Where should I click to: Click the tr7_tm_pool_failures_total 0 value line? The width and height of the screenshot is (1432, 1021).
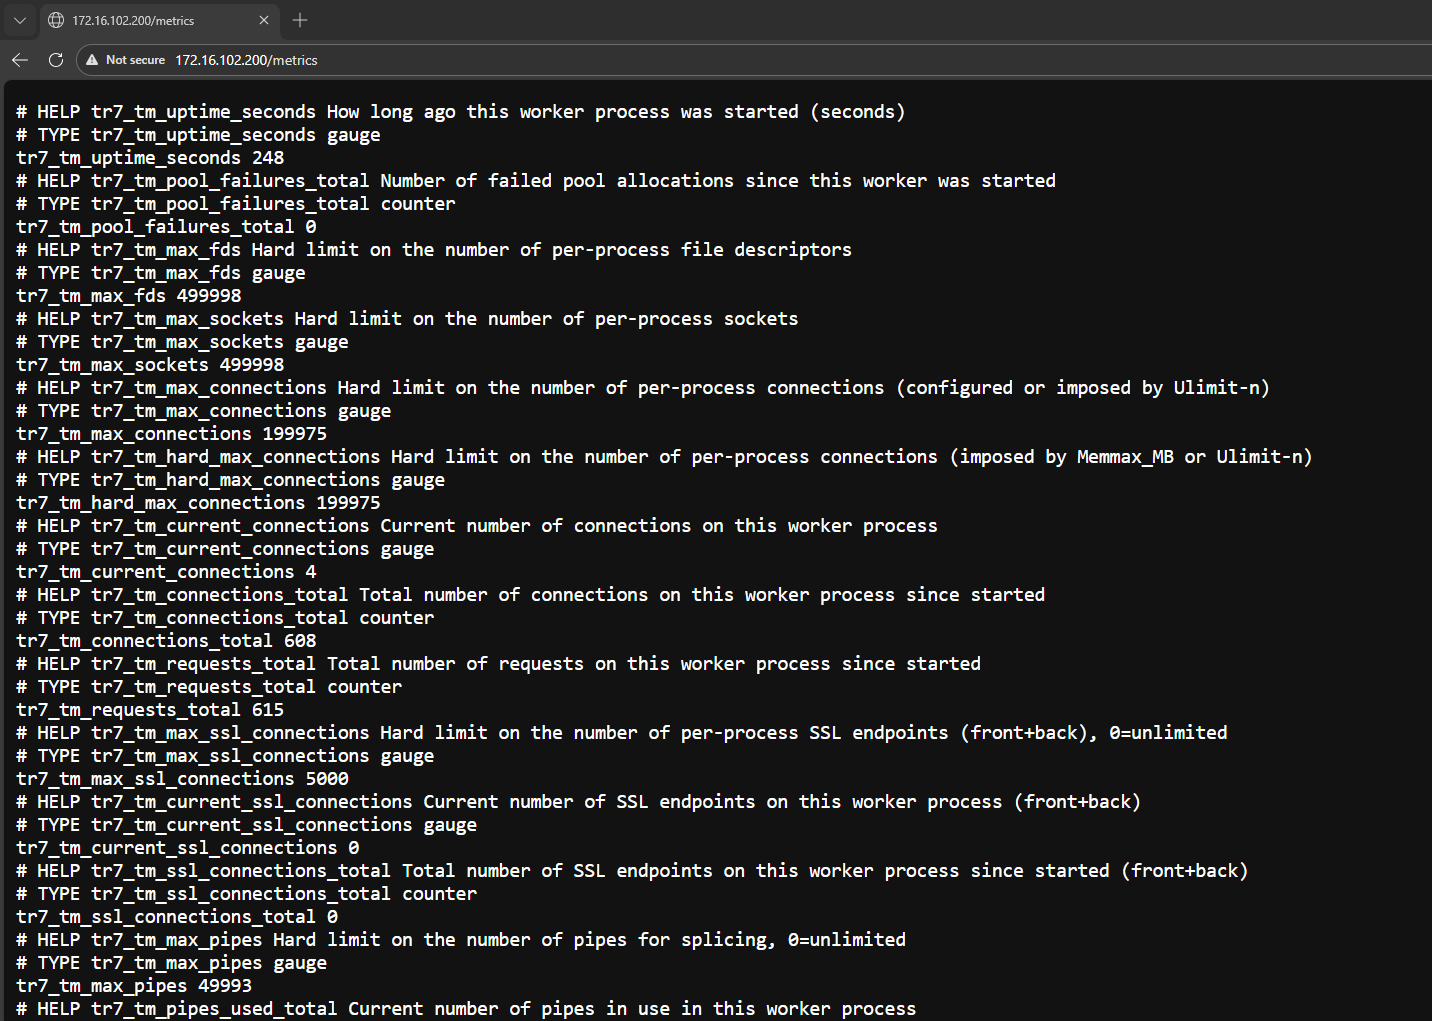tap(166, 227)
